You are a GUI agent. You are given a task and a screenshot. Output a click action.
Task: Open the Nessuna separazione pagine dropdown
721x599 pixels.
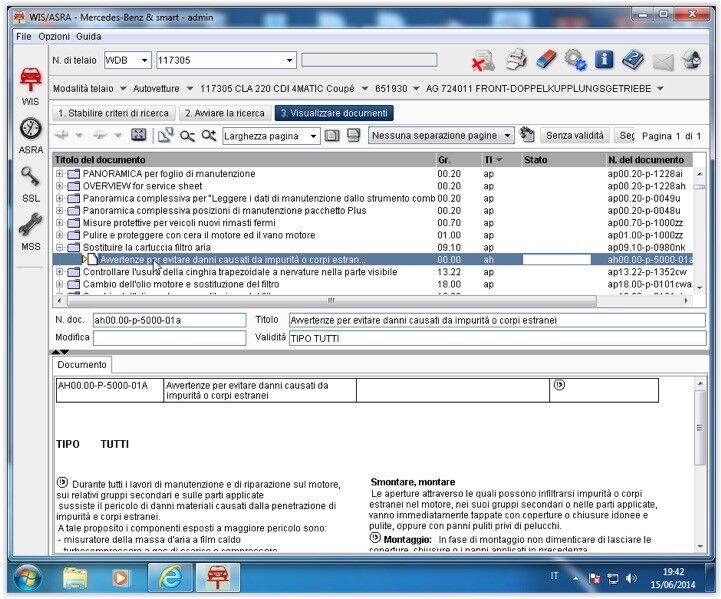pos(507,136)
